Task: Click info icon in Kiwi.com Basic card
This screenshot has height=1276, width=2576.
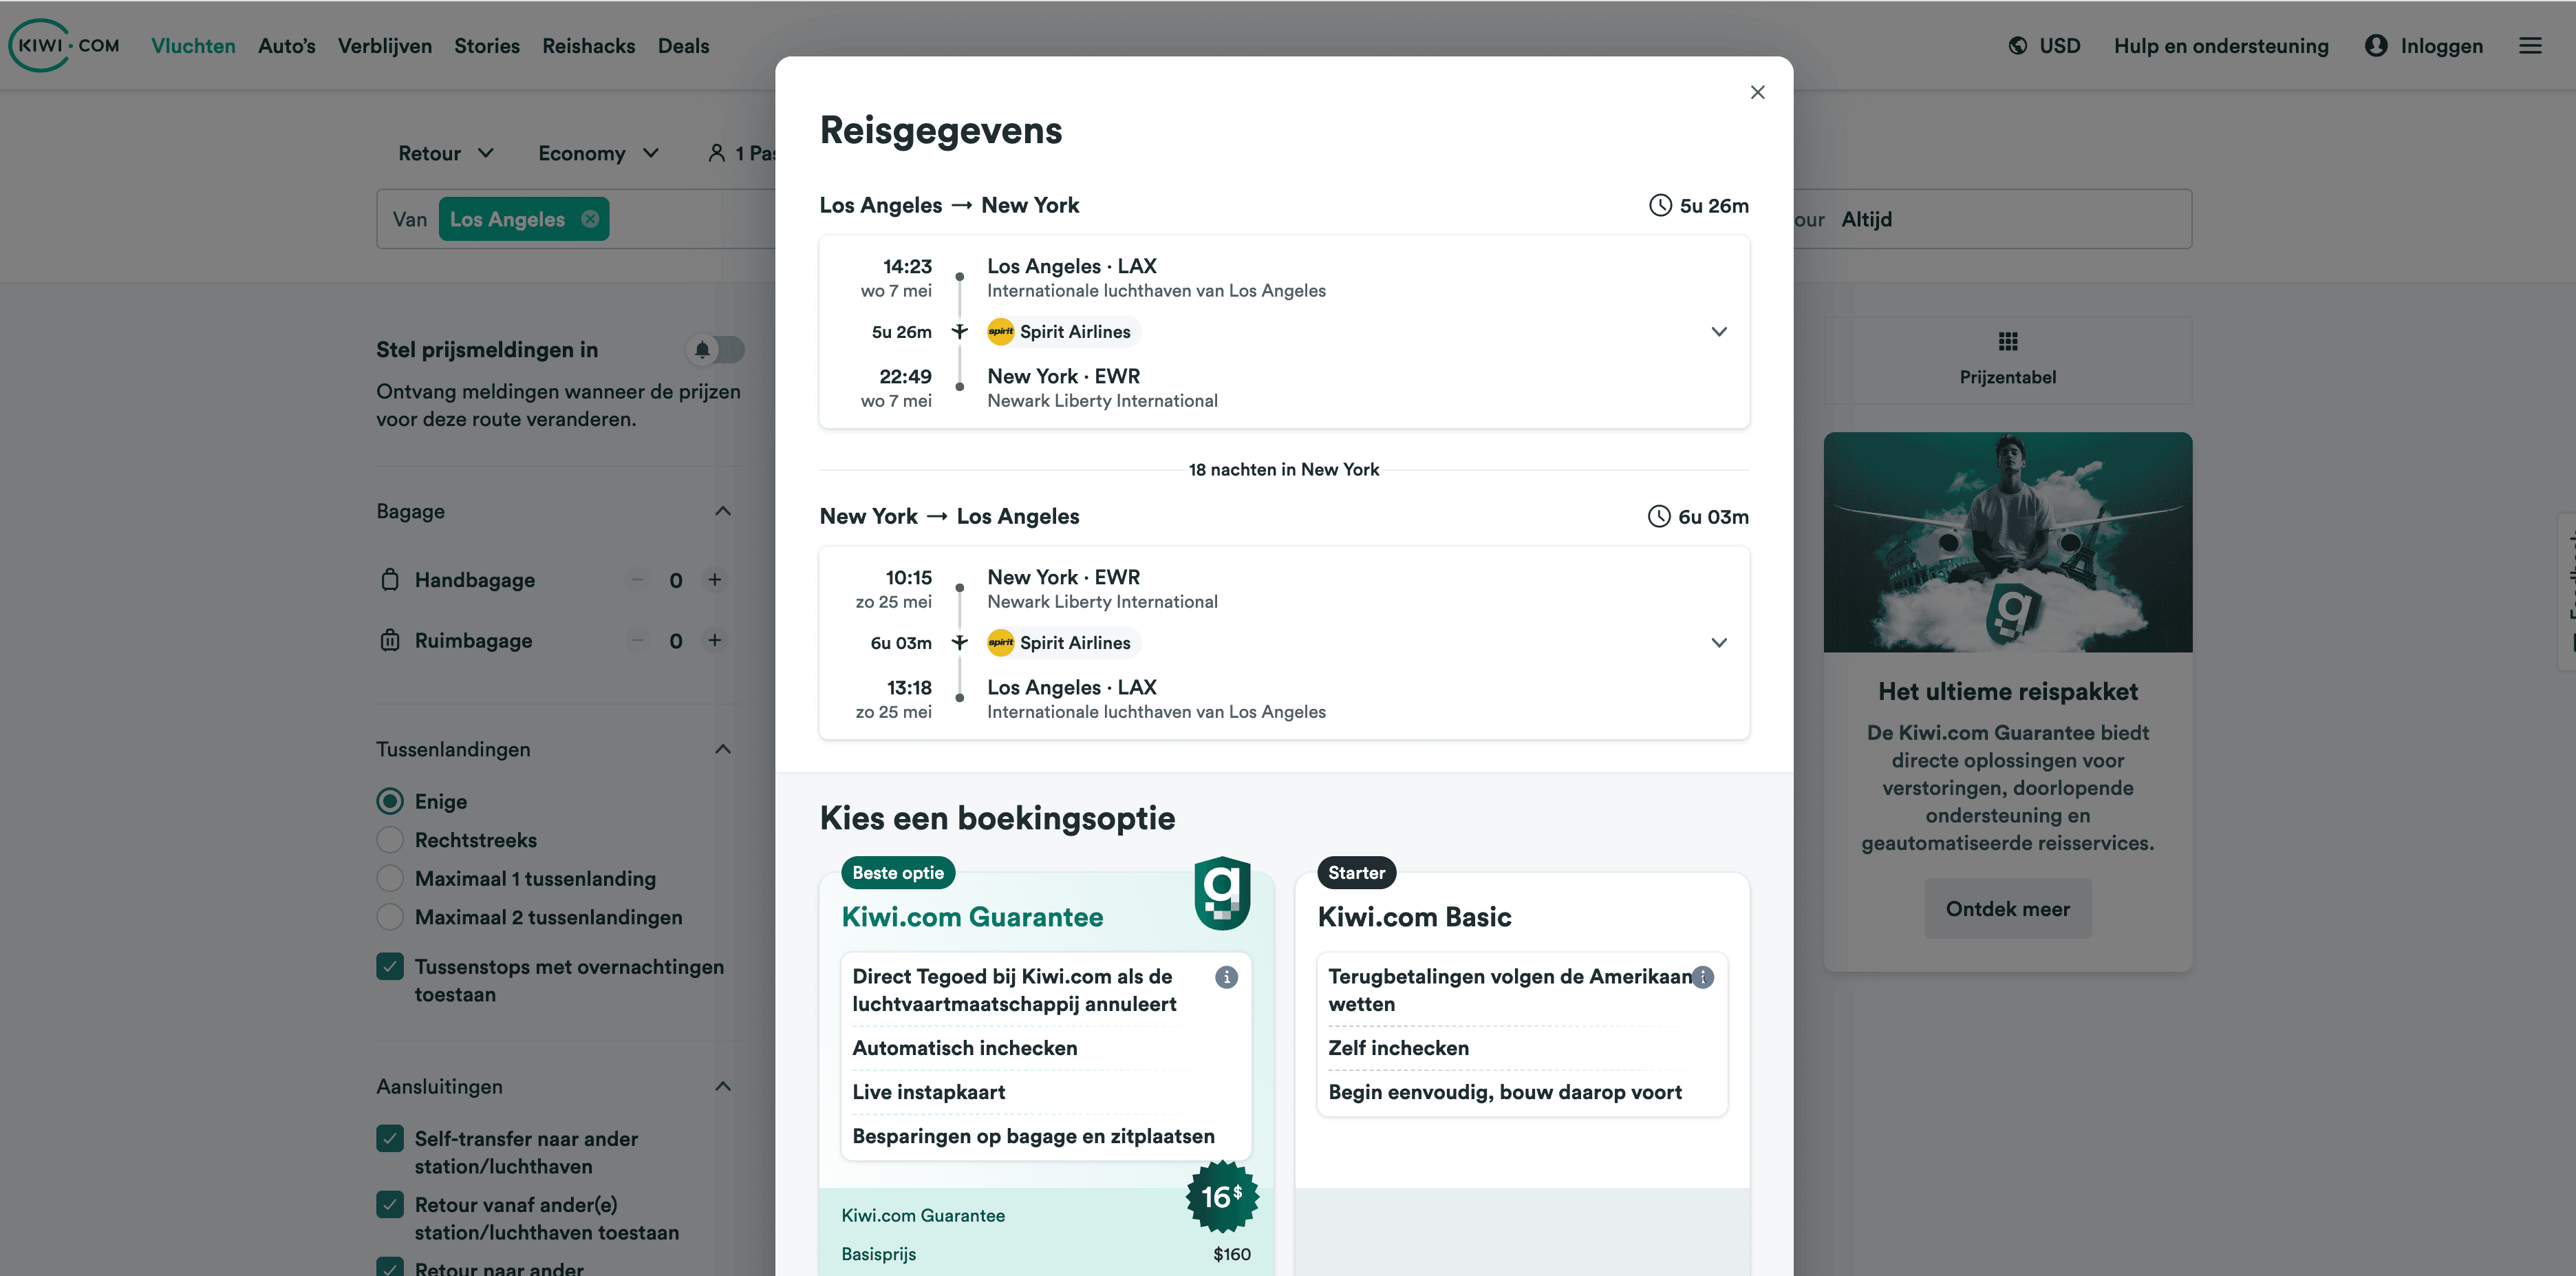Action: [1703, 977]
